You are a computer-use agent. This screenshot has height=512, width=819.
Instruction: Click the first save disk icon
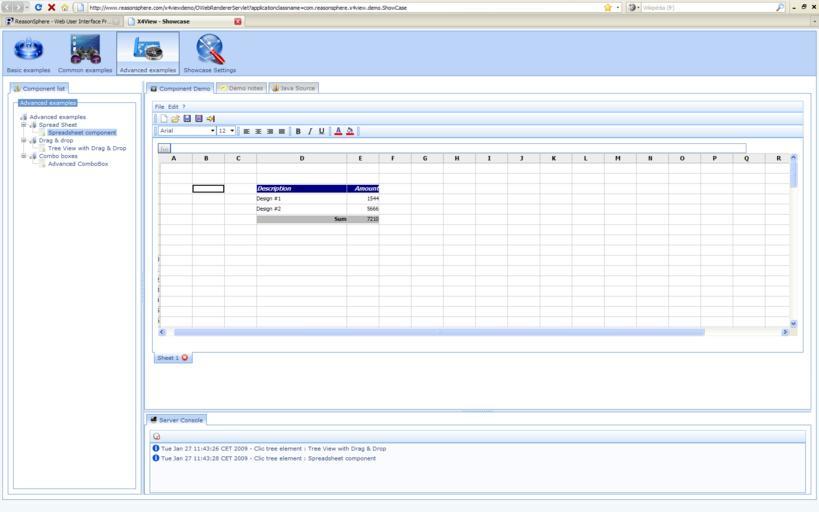[x=187, y=119]
